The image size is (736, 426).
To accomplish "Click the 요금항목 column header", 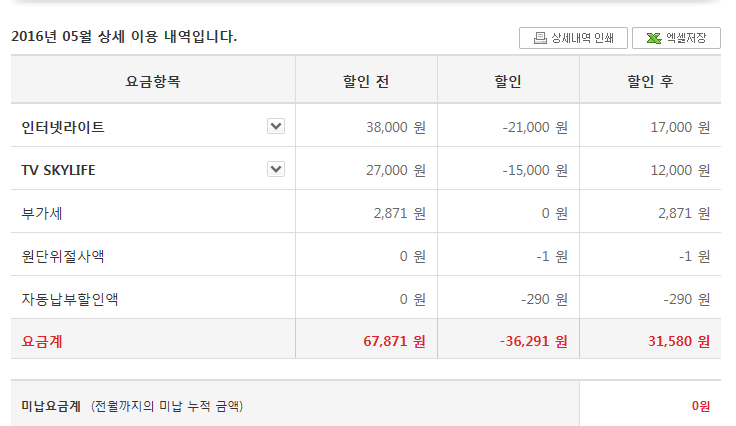I will pyautogui.click(x=153, y=81).
